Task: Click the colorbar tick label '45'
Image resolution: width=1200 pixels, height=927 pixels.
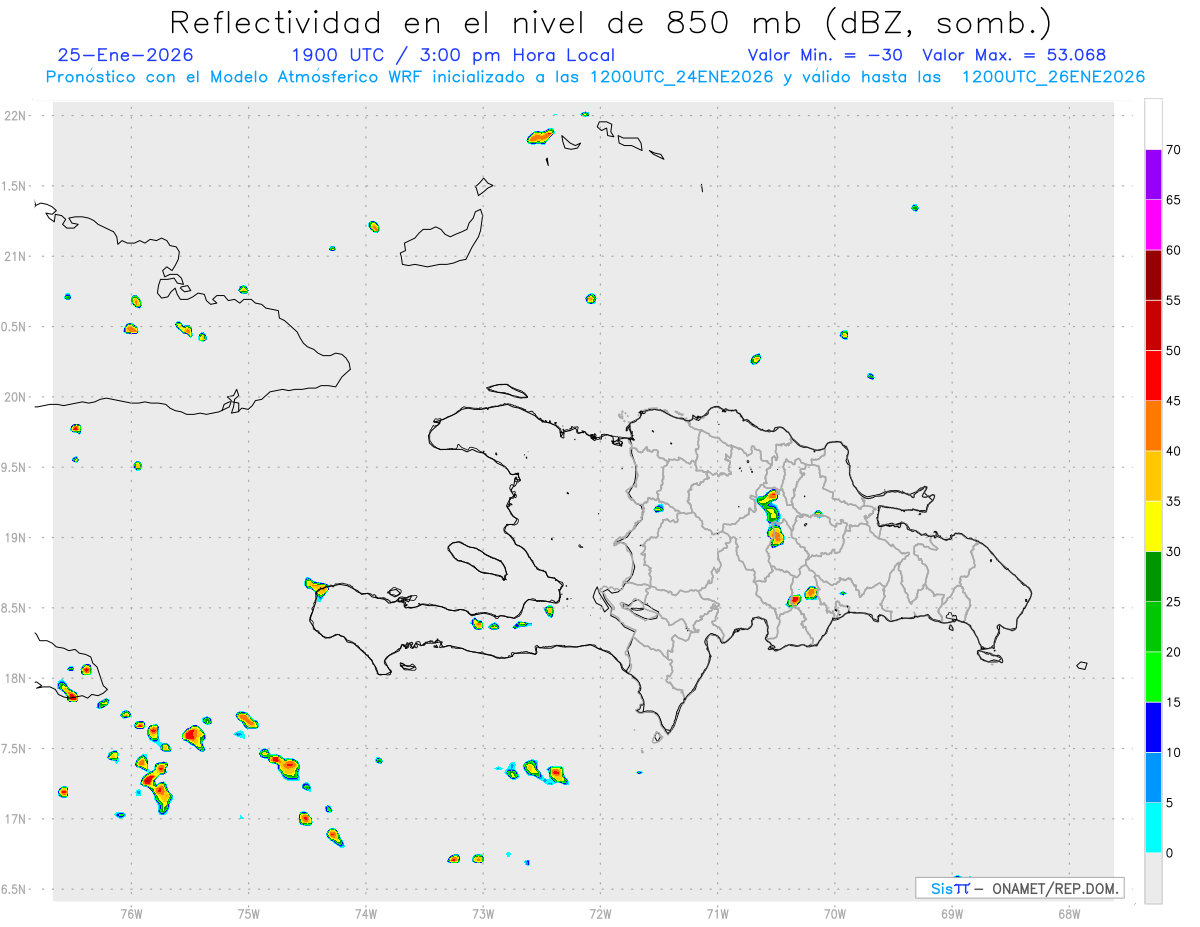Action: click(1173, 401)
